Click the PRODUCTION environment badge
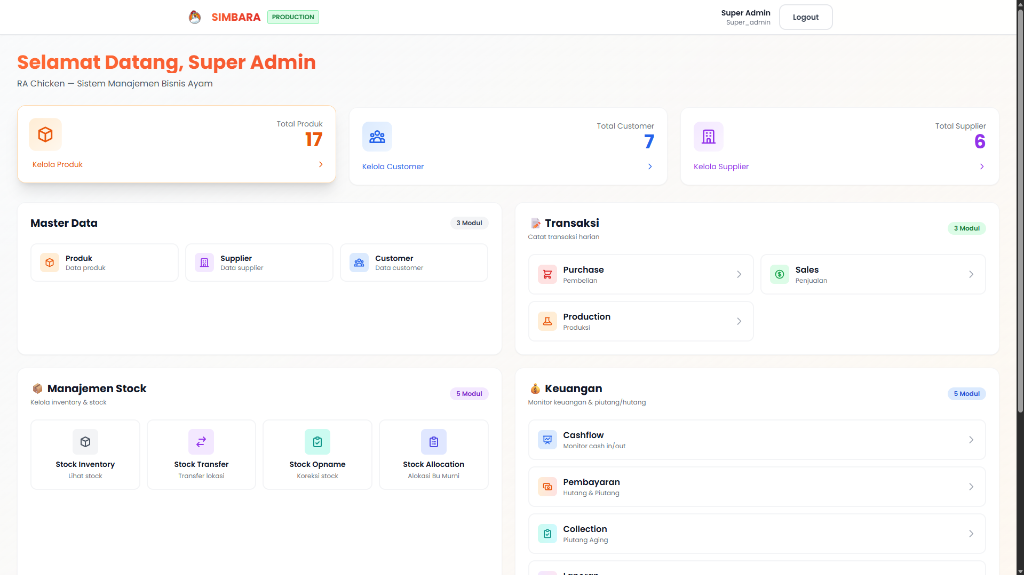The width and height of the screenshot is (1024, 575). tap(293, 17)
